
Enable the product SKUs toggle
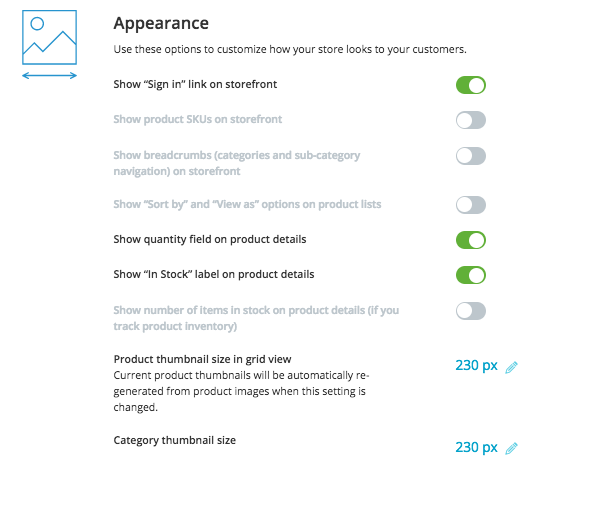coord(471,120)
